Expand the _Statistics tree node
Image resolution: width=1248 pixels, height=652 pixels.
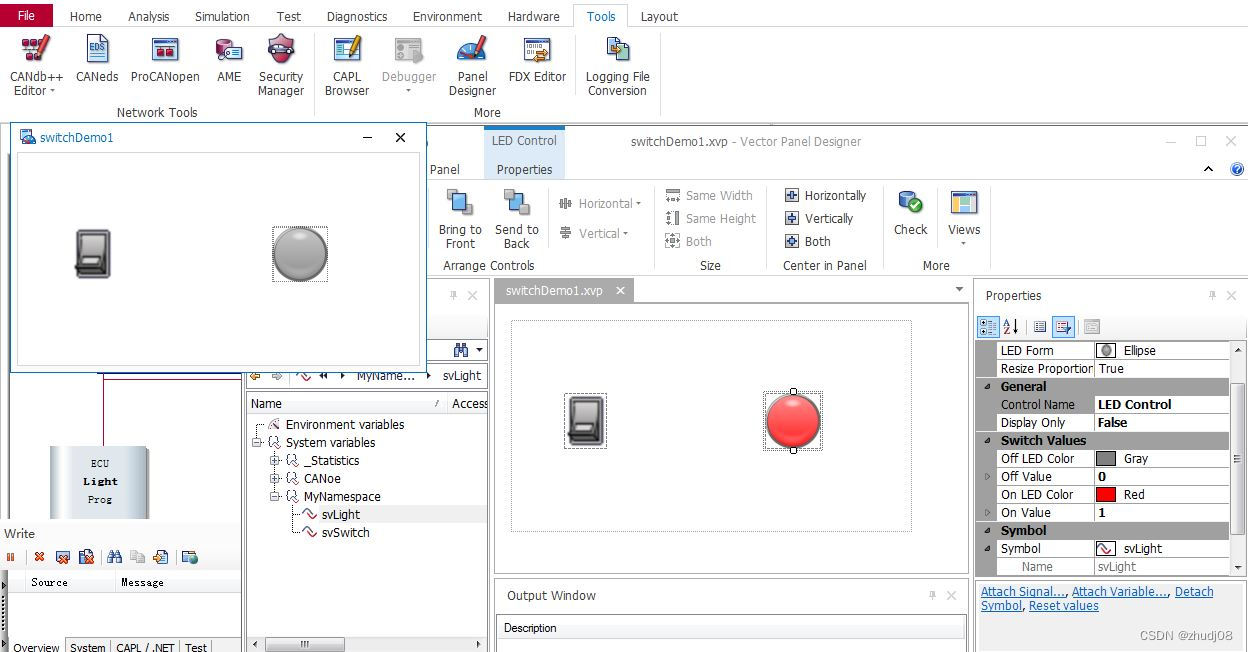click(275, 461)
